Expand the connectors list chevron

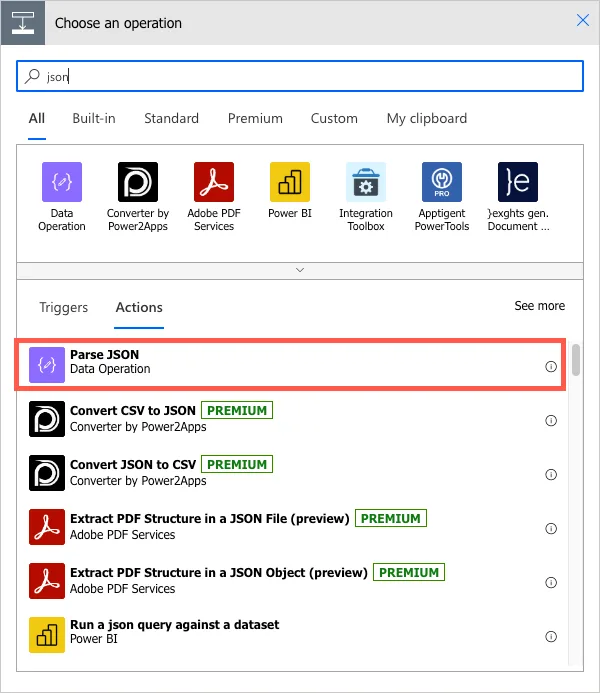(300, 270)
